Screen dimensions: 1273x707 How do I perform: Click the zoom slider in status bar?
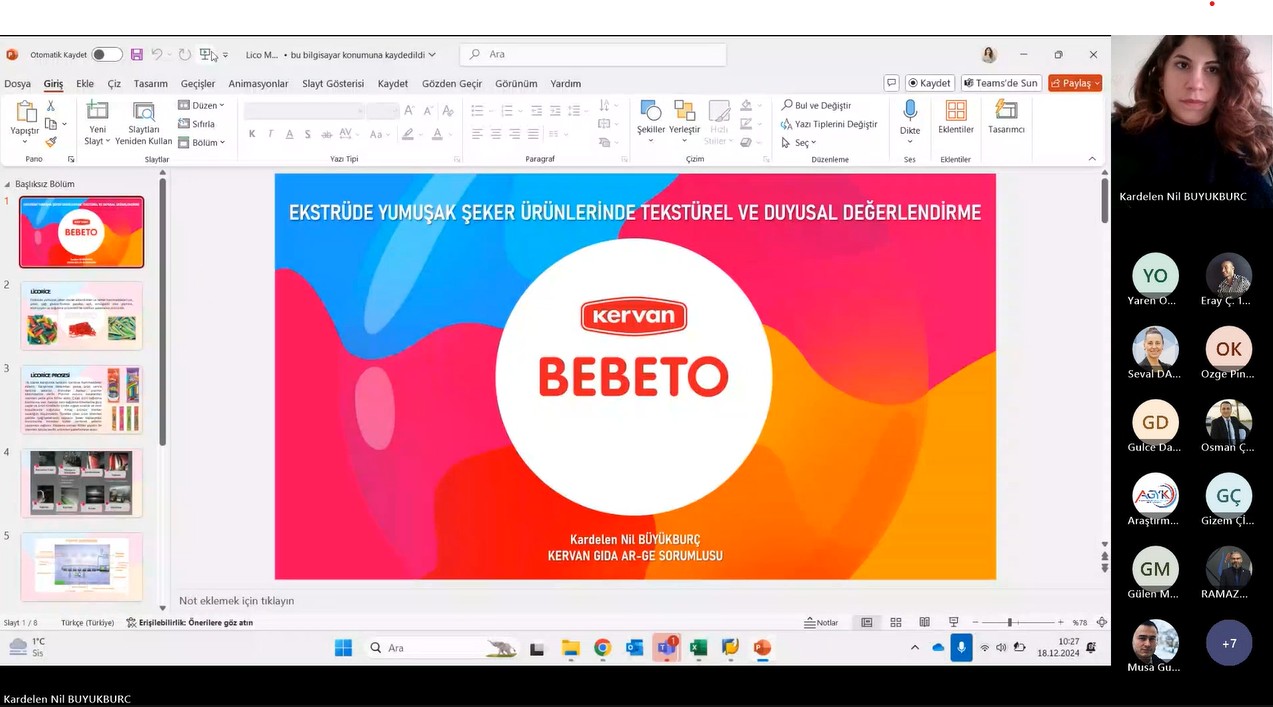tap(1010, 622)
